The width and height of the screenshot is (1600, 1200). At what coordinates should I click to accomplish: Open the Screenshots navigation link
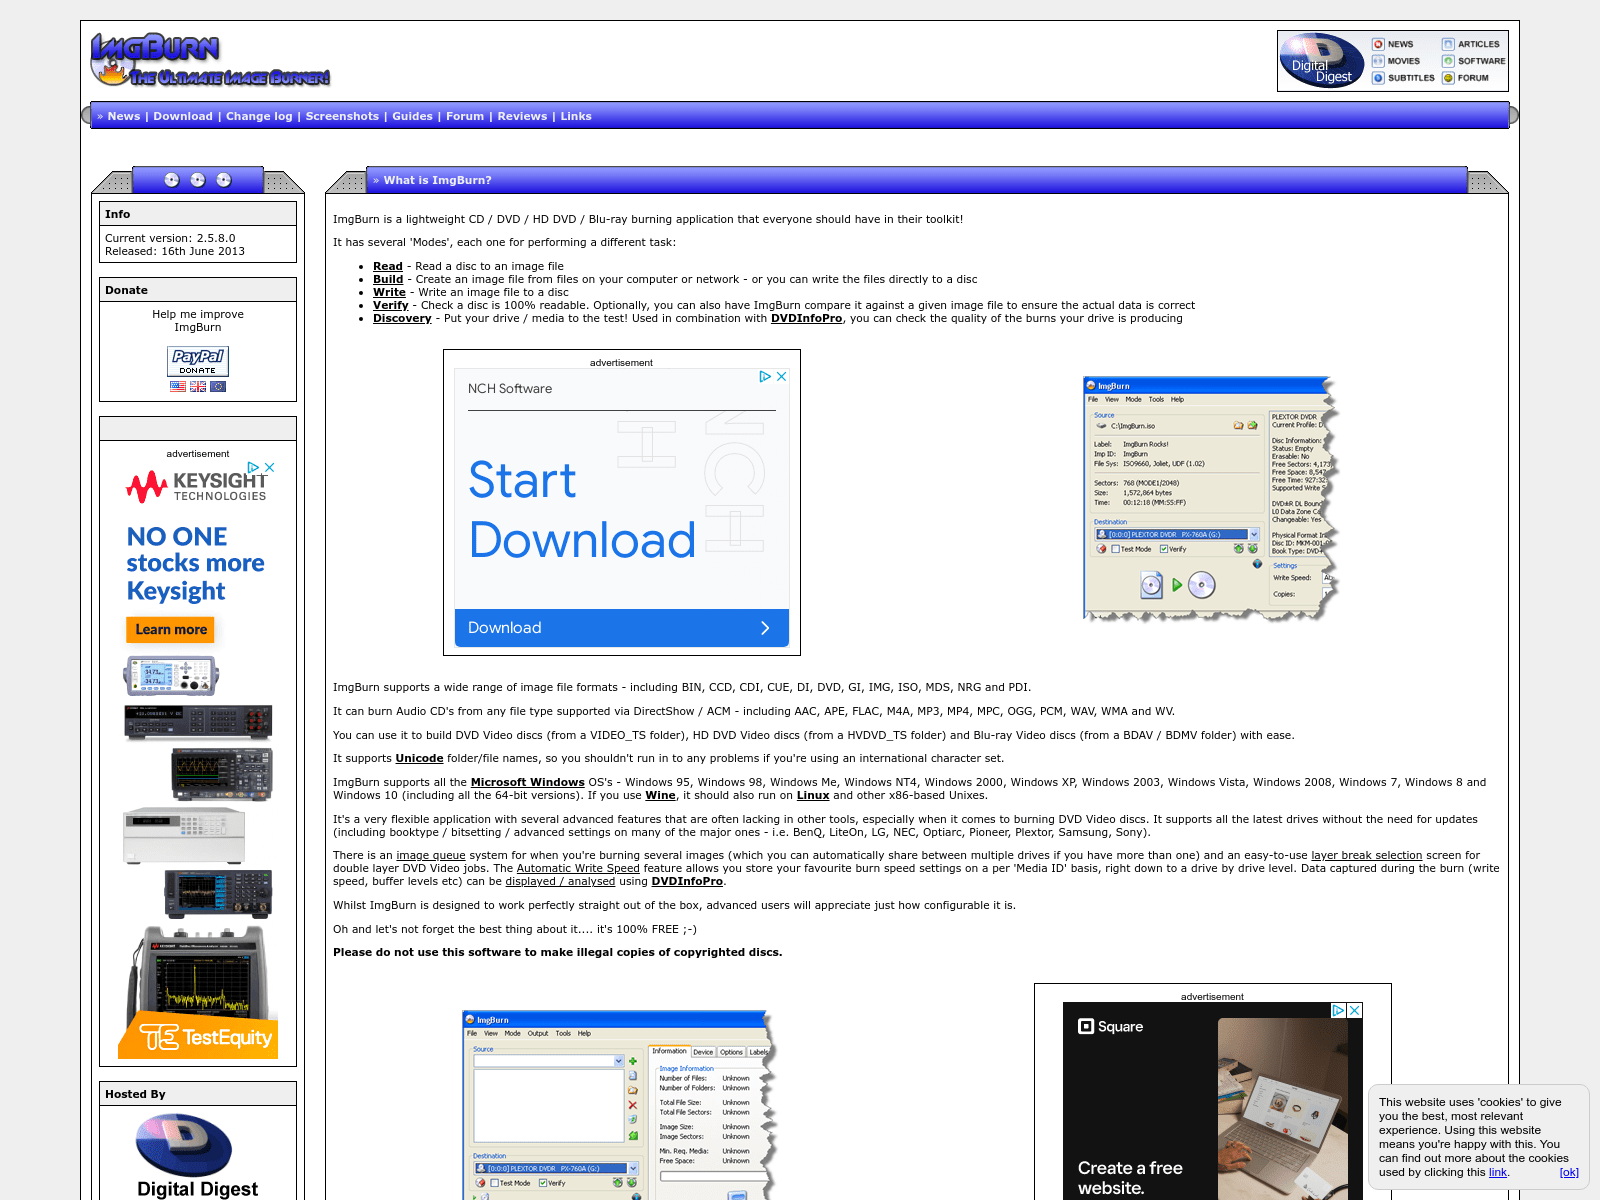pyautogui.click(x=342, y=116)
